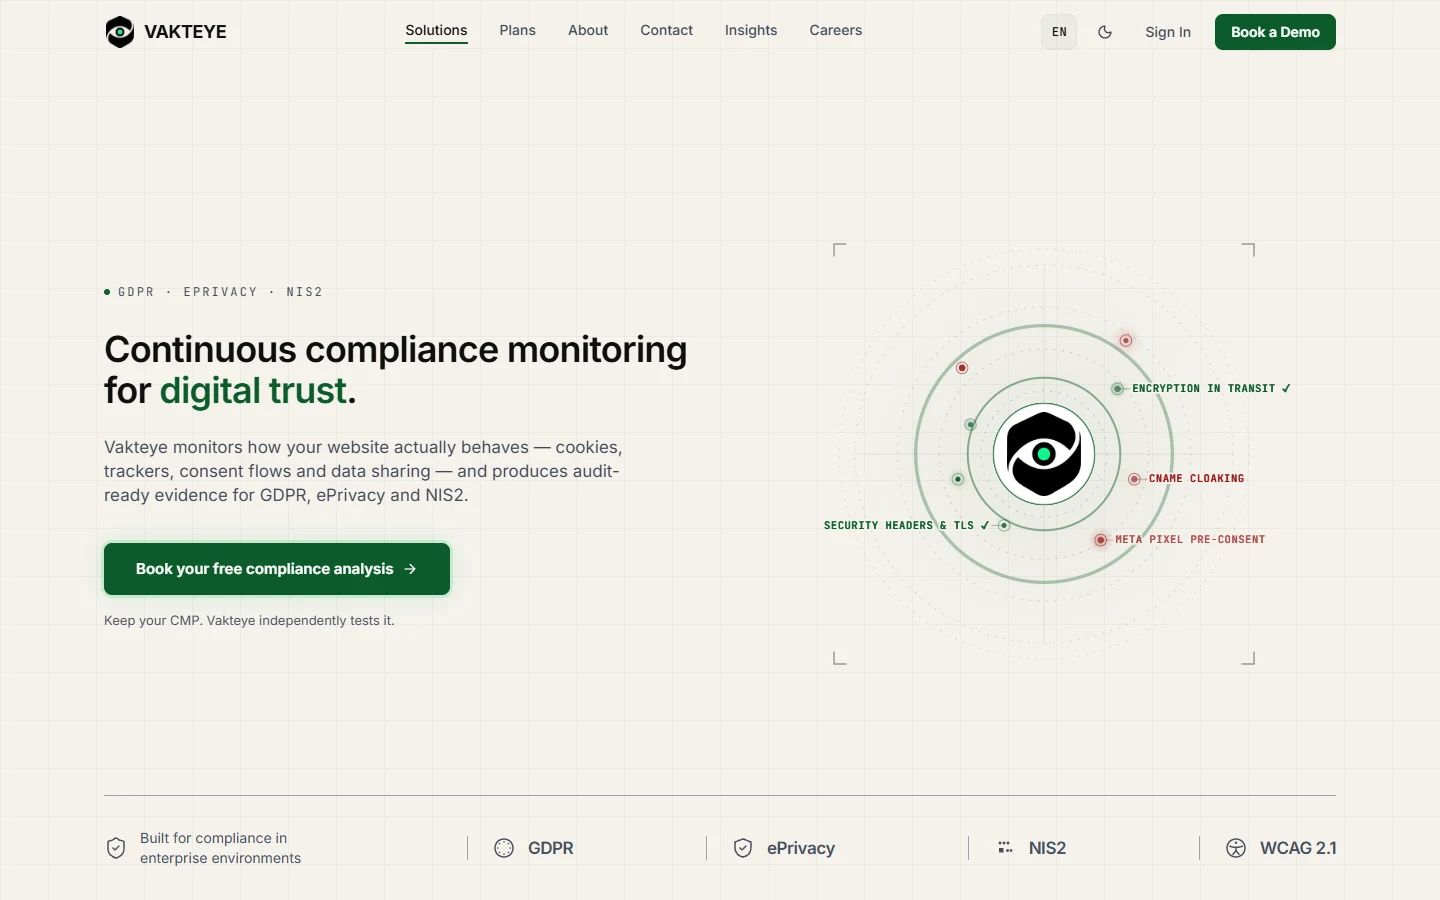Image resolution: width=1440 pixels, height=900 pixels.
Task: Click the WCAG 2.1 accessibility icon
Action: pos(1236,848)
